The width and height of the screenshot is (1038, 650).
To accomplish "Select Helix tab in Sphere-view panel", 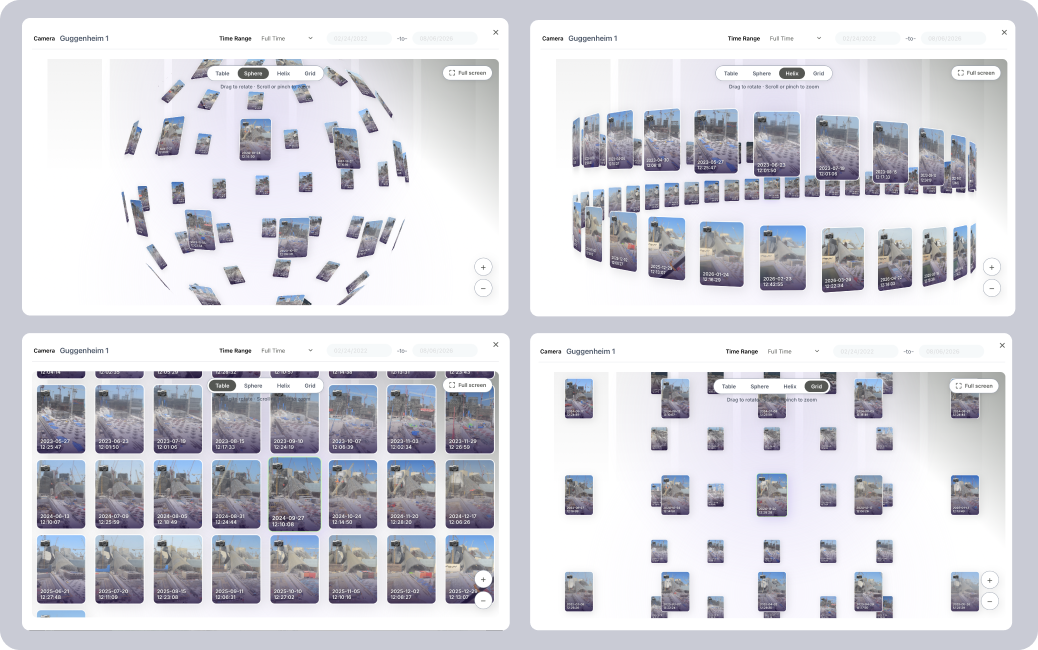I will click(283, 73).
